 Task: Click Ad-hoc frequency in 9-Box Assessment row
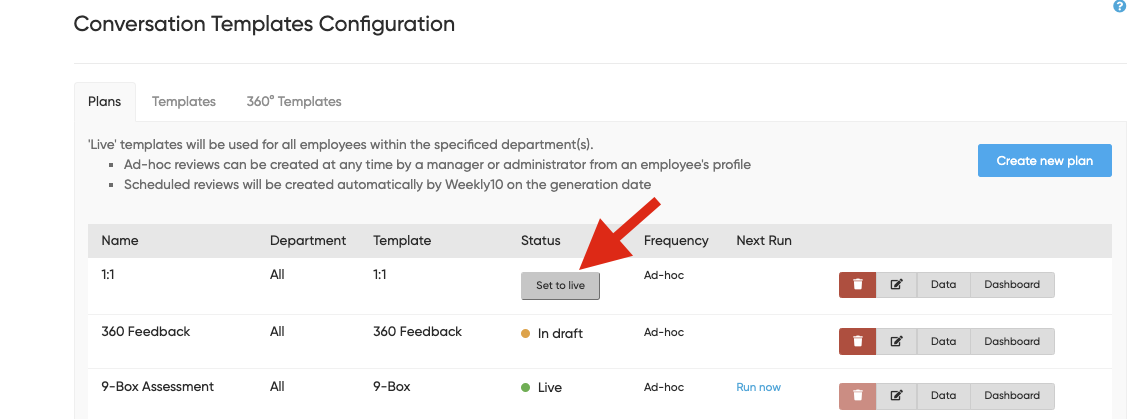click(x=664, y=388)
